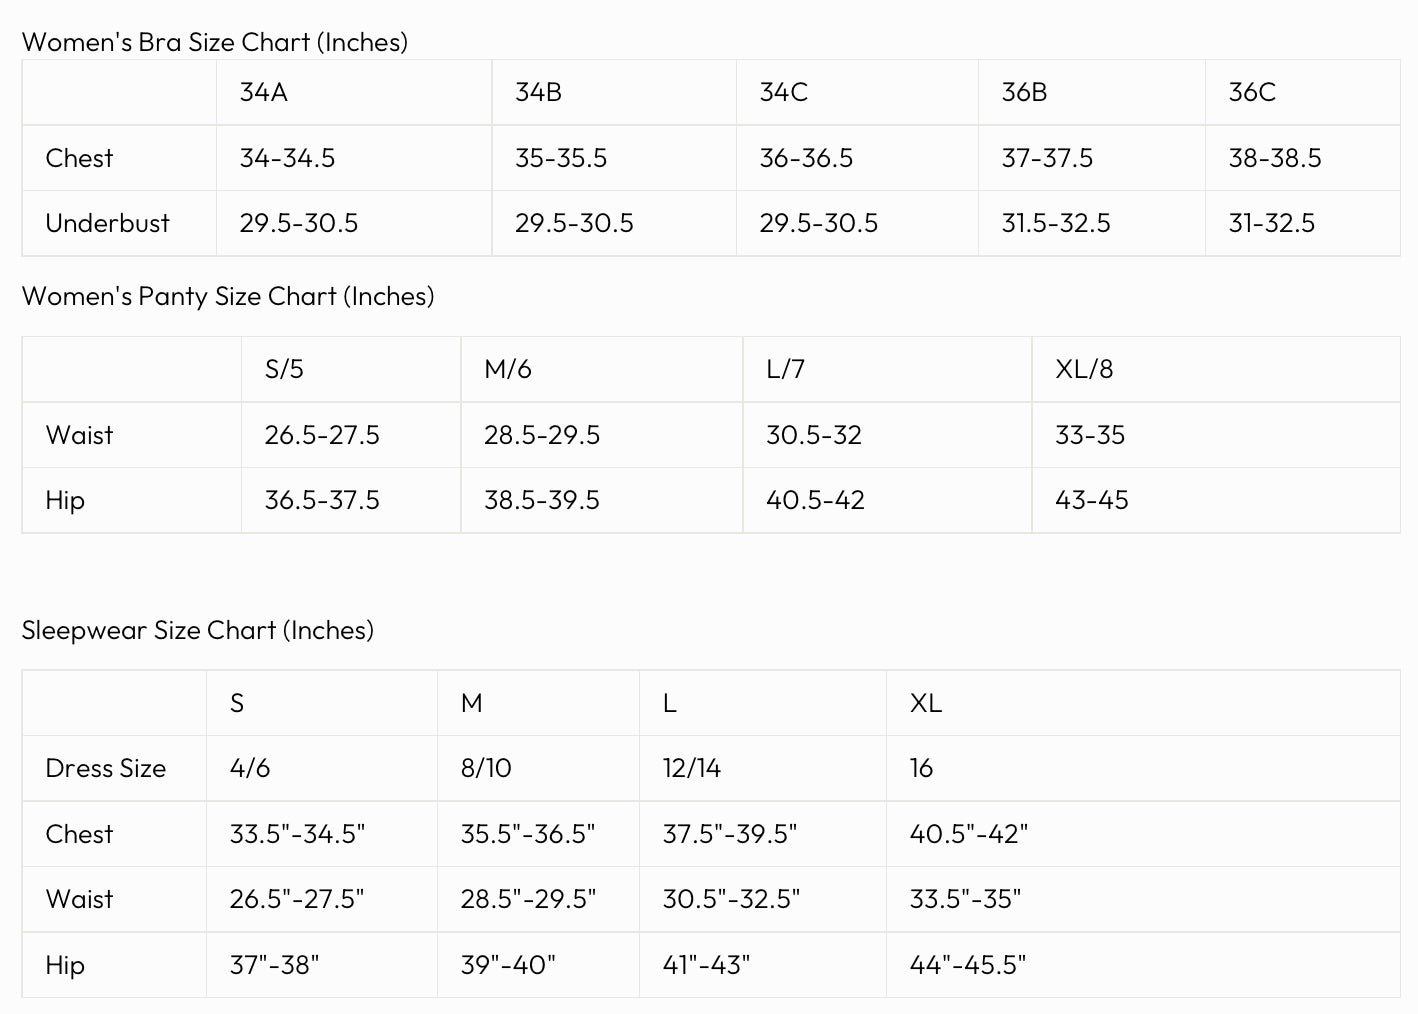Click Women's Bra Size Chart heading
The image size is (1418, 1014).
coord(215,42)
